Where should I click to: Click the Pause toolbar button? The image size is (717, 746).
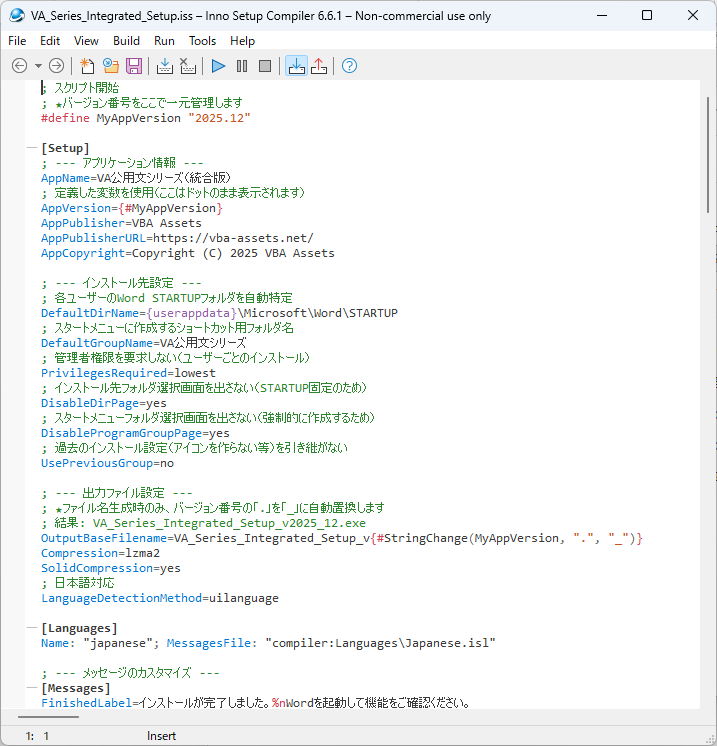242,66
